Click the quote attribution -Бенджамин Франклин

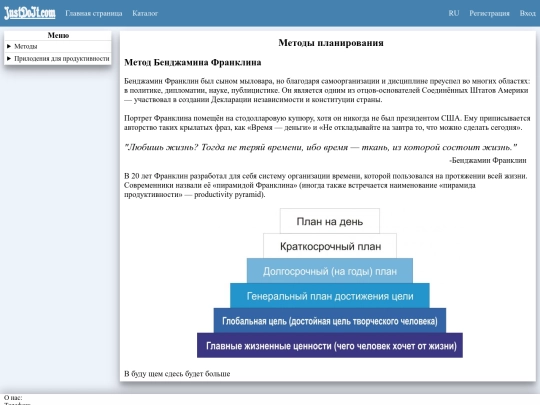tap(488, 160)
